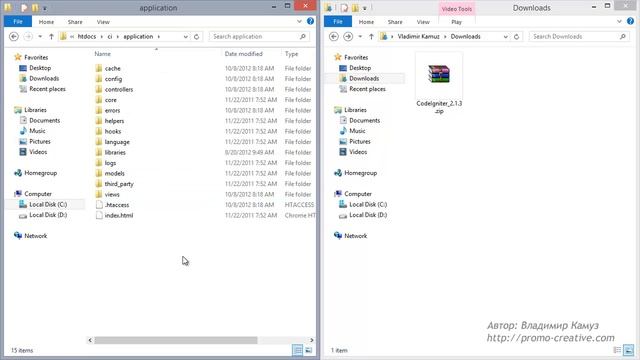
Task: Navigate to ci in address bar
Action: coord(110,37)
